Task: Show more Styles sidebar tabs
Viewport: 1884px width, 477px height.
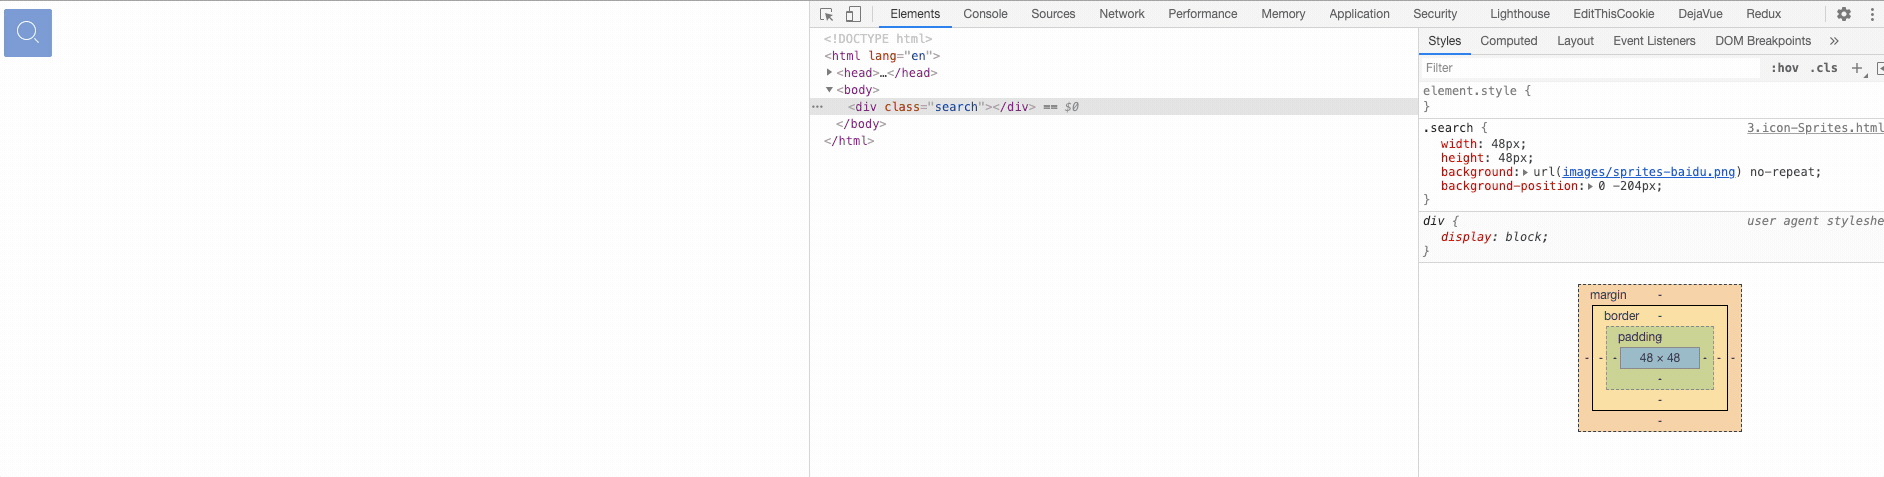Action: click(1834, 41)
